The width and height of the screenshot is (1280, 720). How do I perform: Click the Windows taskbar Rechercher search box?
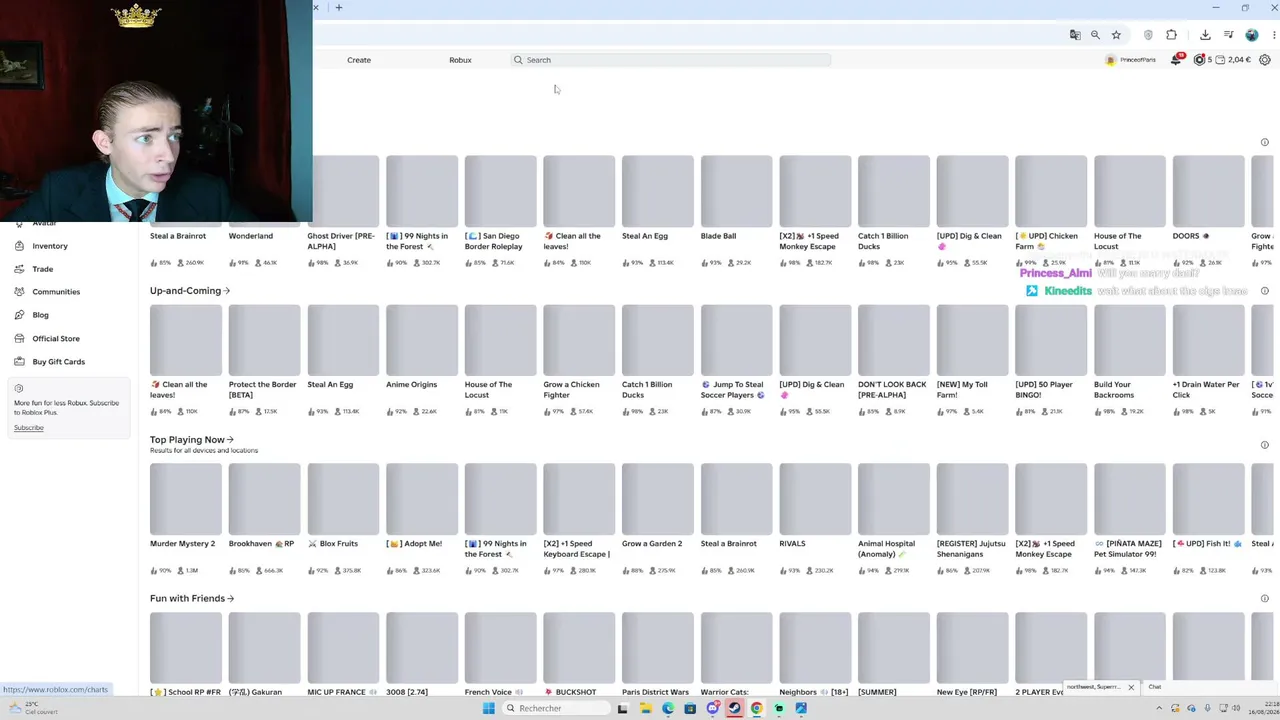pyautogui.click(x=556, y=708)
